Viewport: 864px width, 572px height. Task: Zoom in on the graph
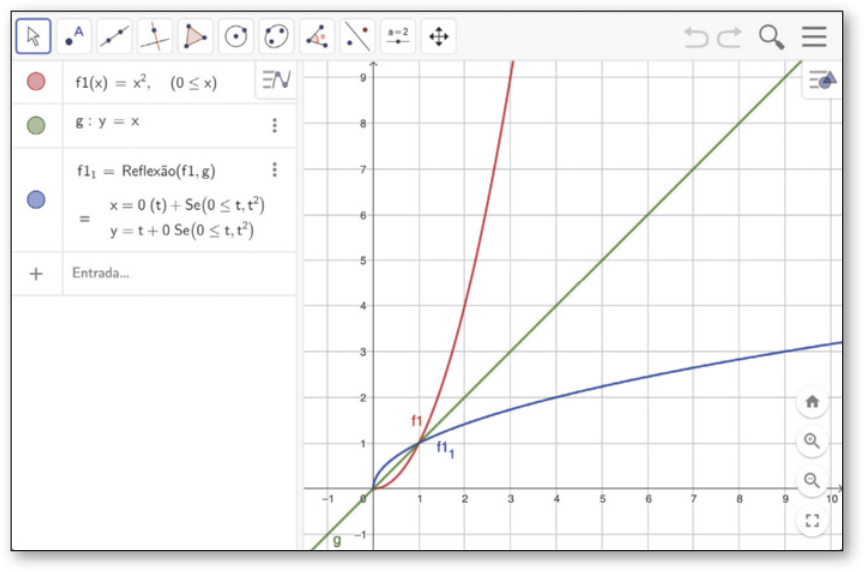click(x=812, y=441)
